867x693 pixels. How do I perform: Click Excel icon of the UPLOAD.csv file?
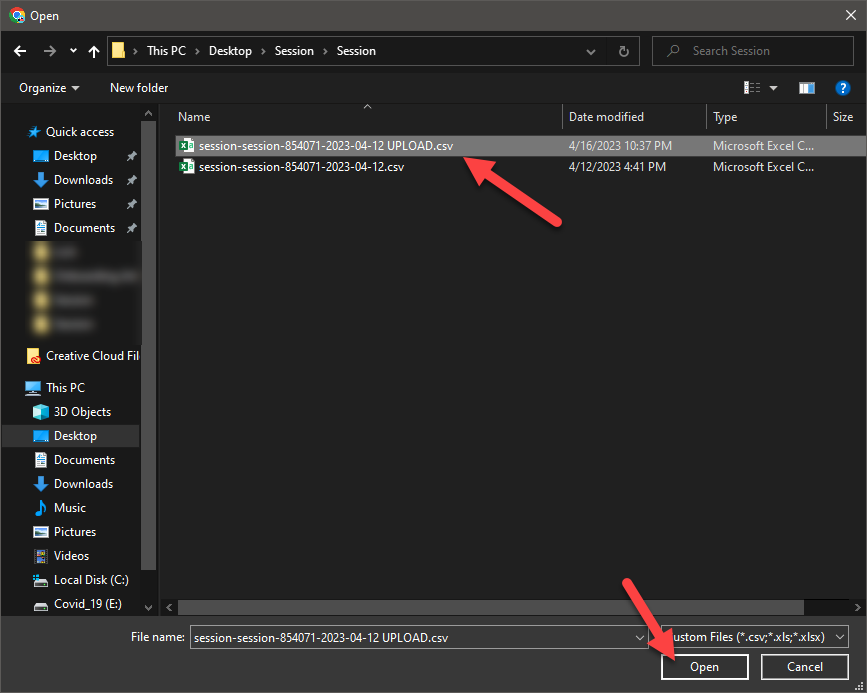tap(187, 145)
